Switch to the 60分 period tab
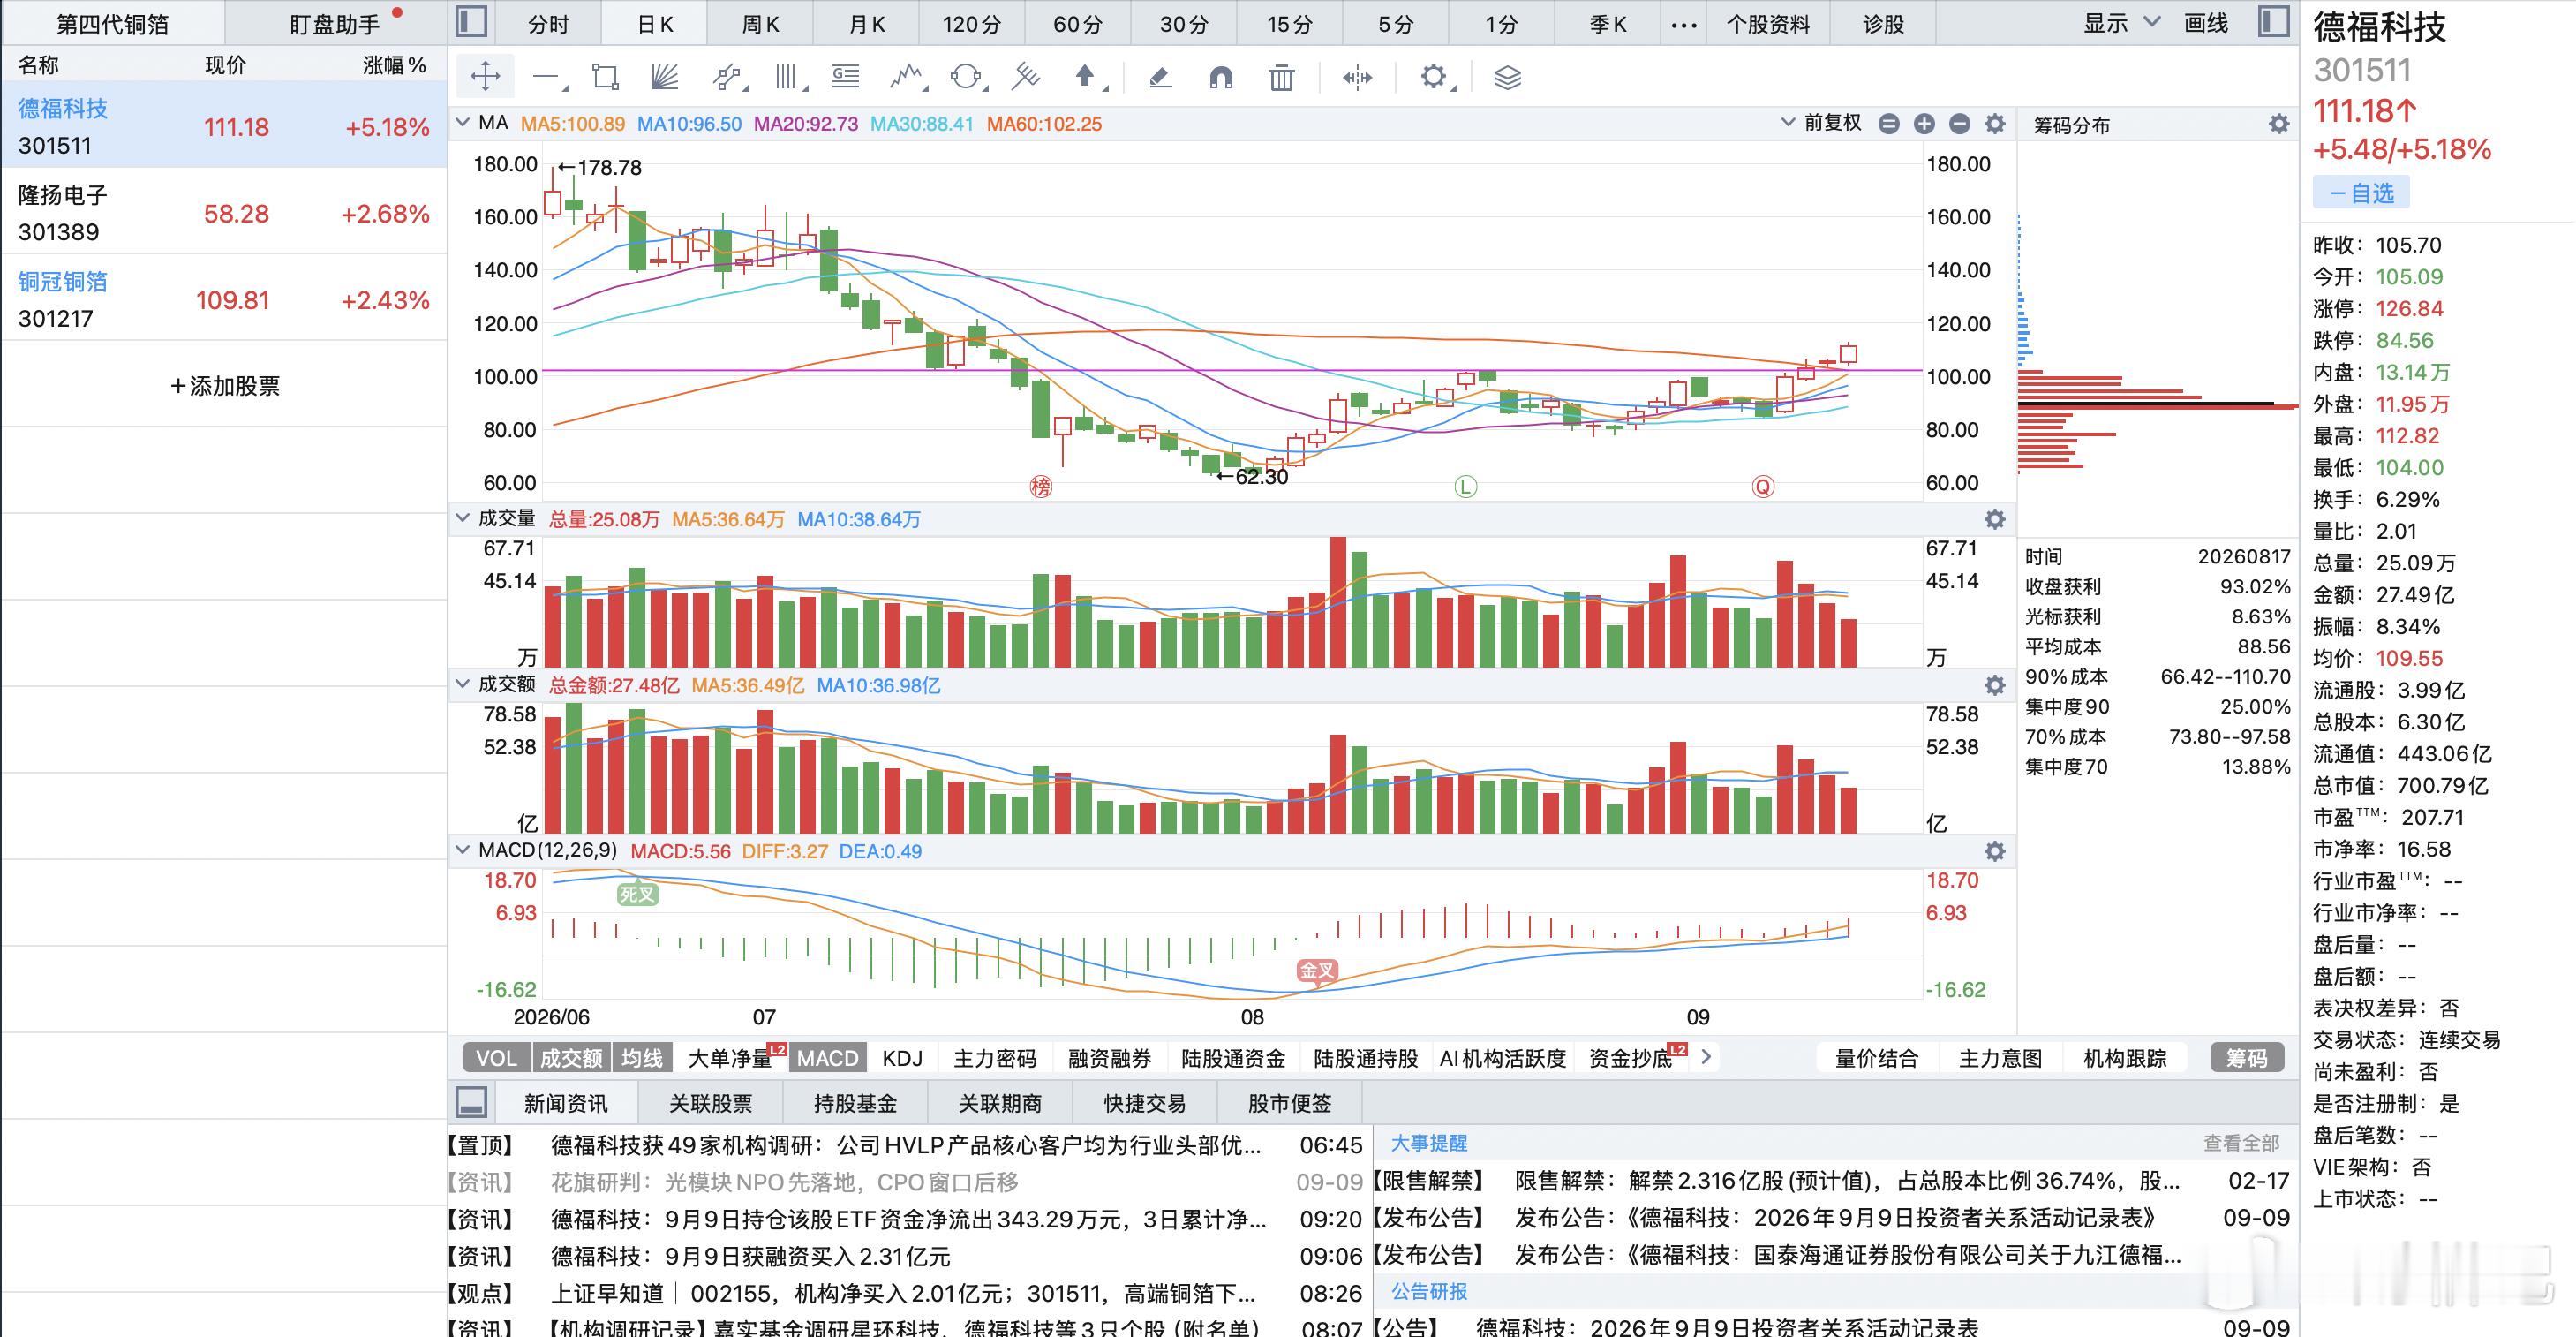This screenshot has width=2576, height=1337. coord(1078,24)
